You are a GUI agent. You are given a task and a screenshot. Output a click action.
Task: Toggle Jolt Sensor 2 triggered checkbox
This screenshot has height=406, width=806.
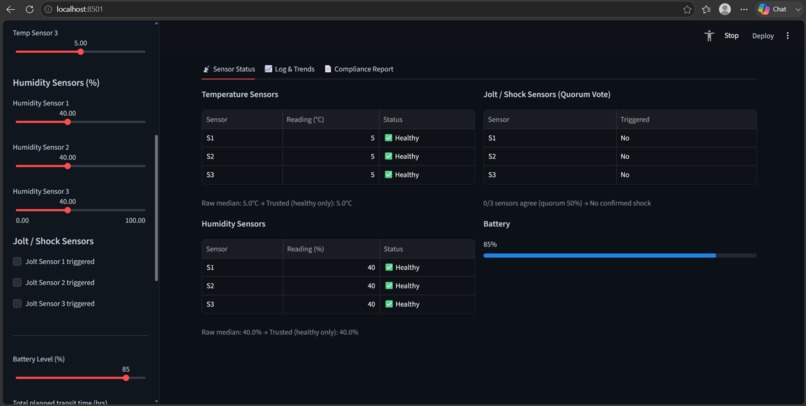[17, 283]
